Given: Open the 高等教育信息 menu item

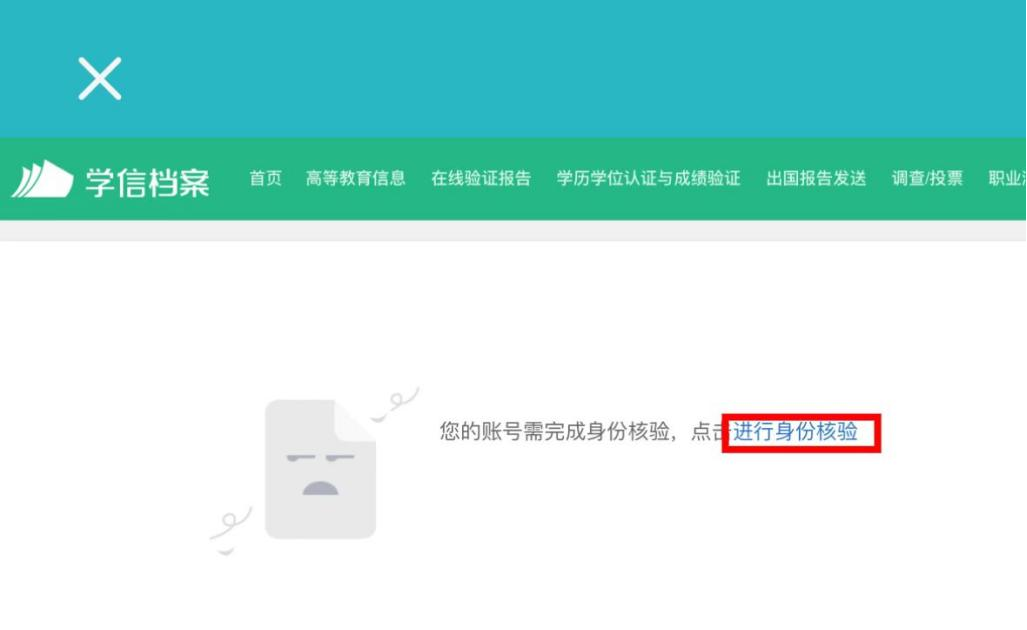Looking at the screenshot, I should click(x=356, y=178).
